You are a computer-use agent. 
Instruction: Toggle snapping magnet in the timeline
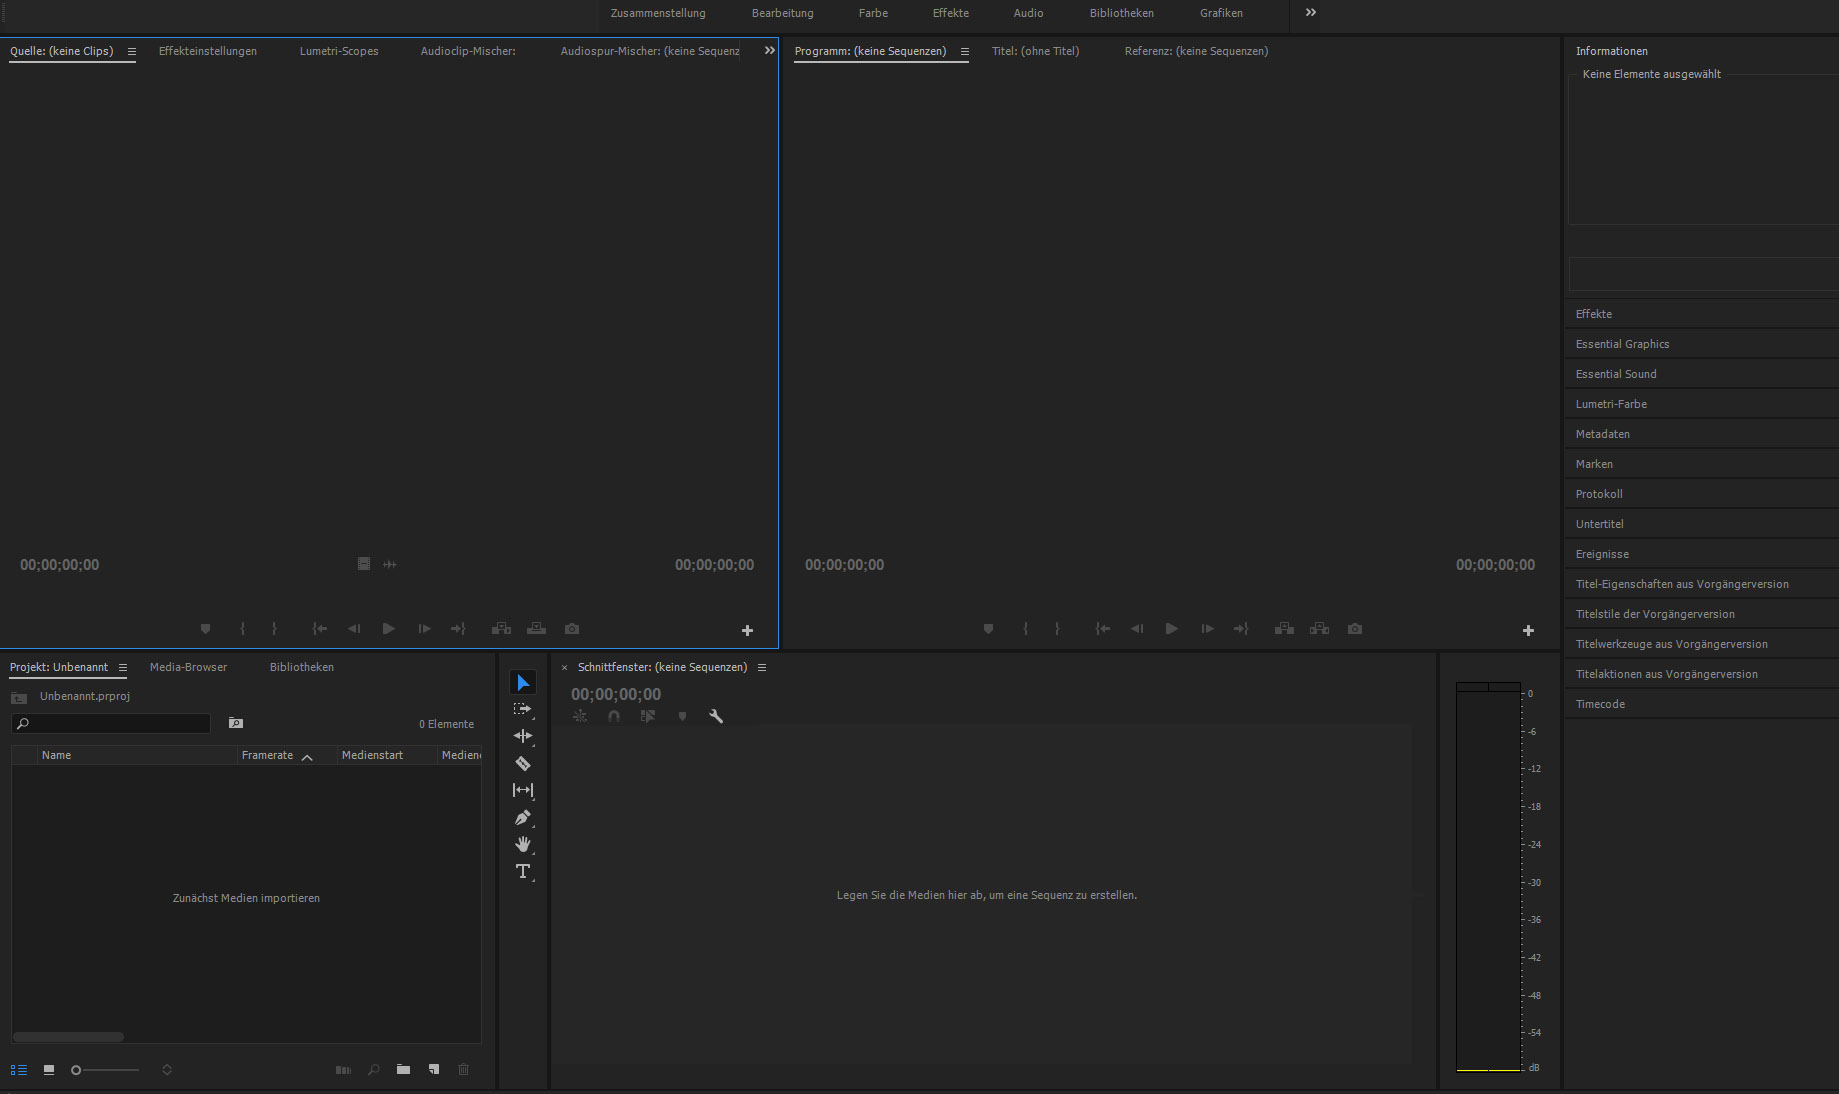coord(614,716)
